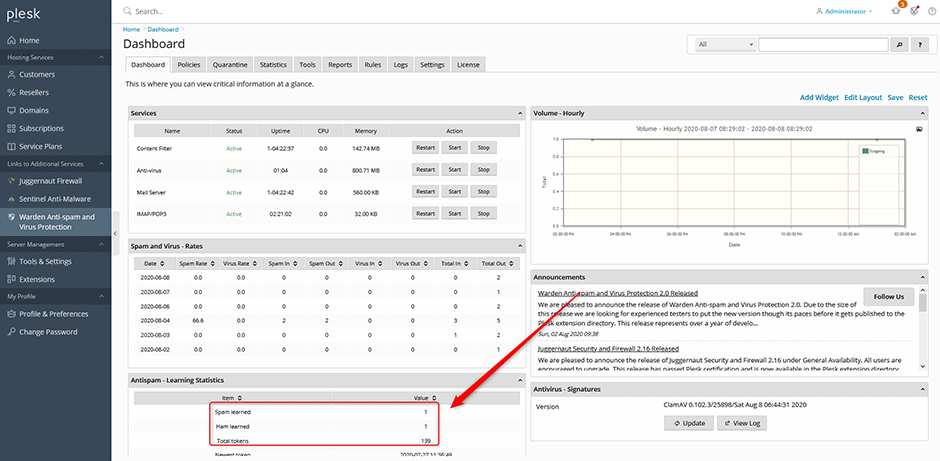The width and height of the screenshot is (940, 461).
Task: Open the Reports tab
Action: tap(340, 65)
